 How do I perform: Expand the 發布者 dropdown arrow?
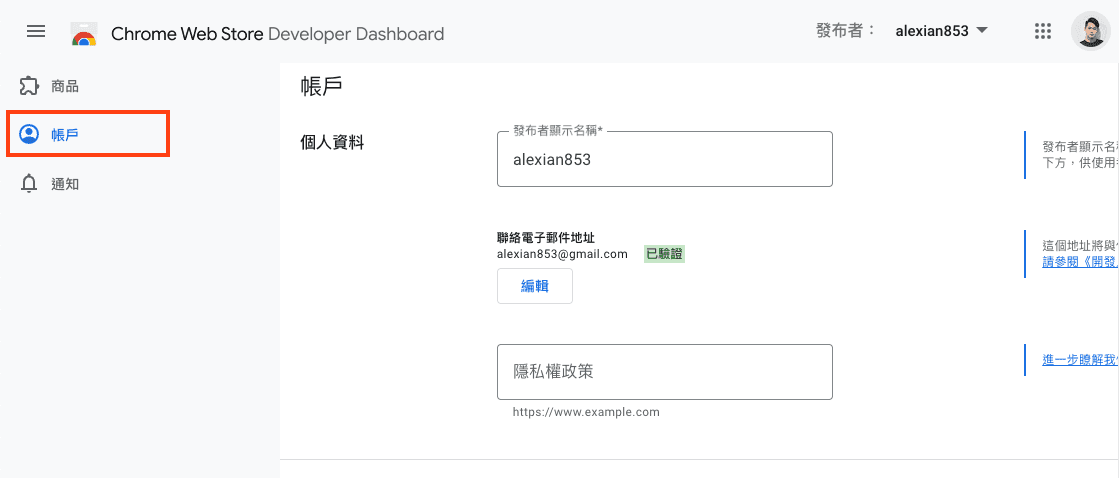coord(982,30)
